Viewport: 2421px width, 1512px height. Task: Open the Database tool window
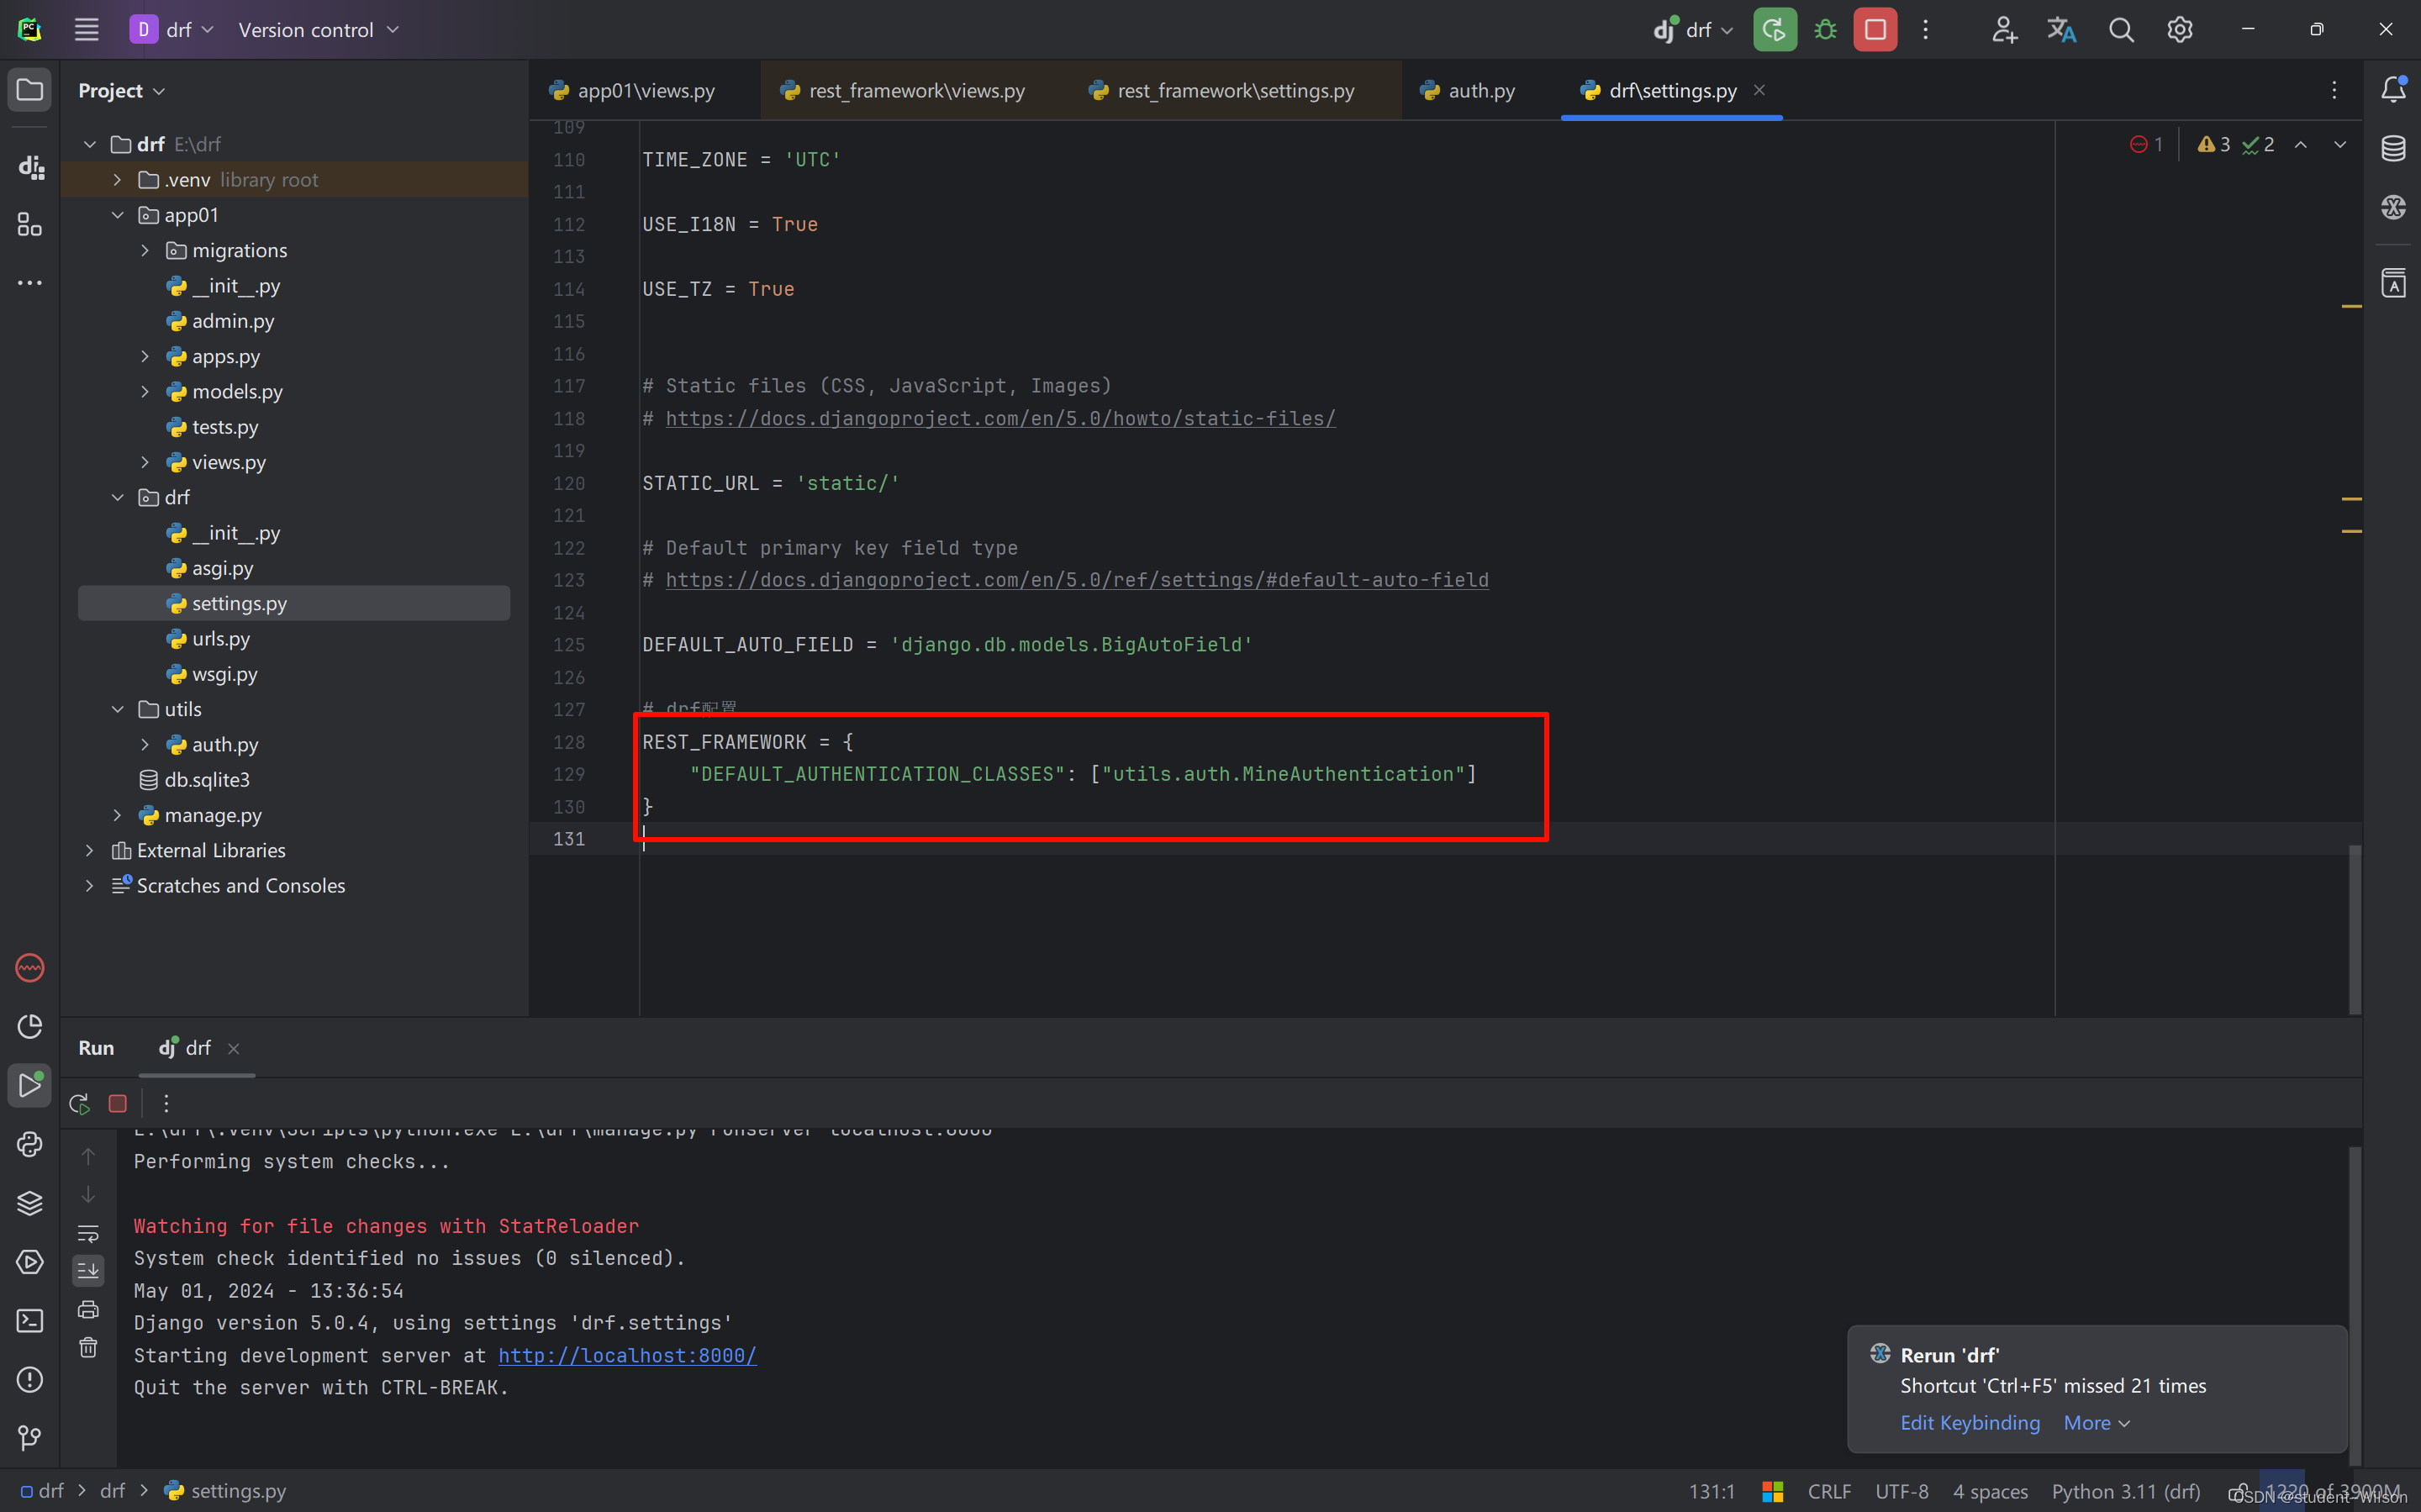(x=2393, y=148)
